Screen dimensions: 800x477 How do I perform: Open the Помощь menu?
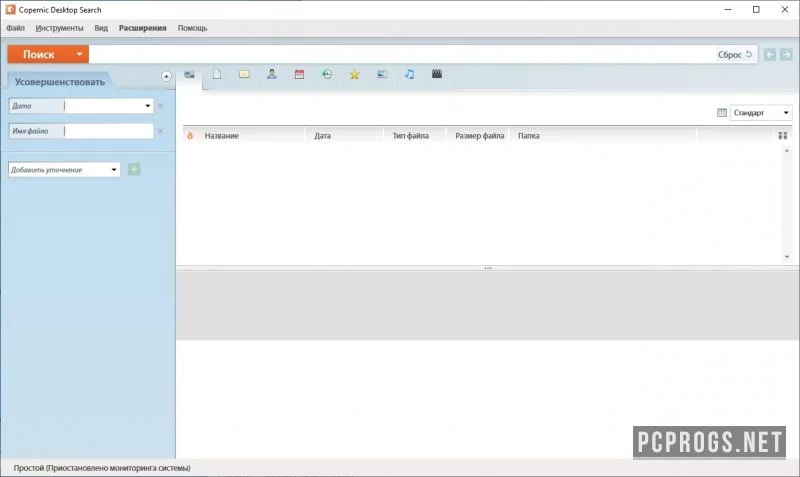pyautogui.click(x=192, y=28)
